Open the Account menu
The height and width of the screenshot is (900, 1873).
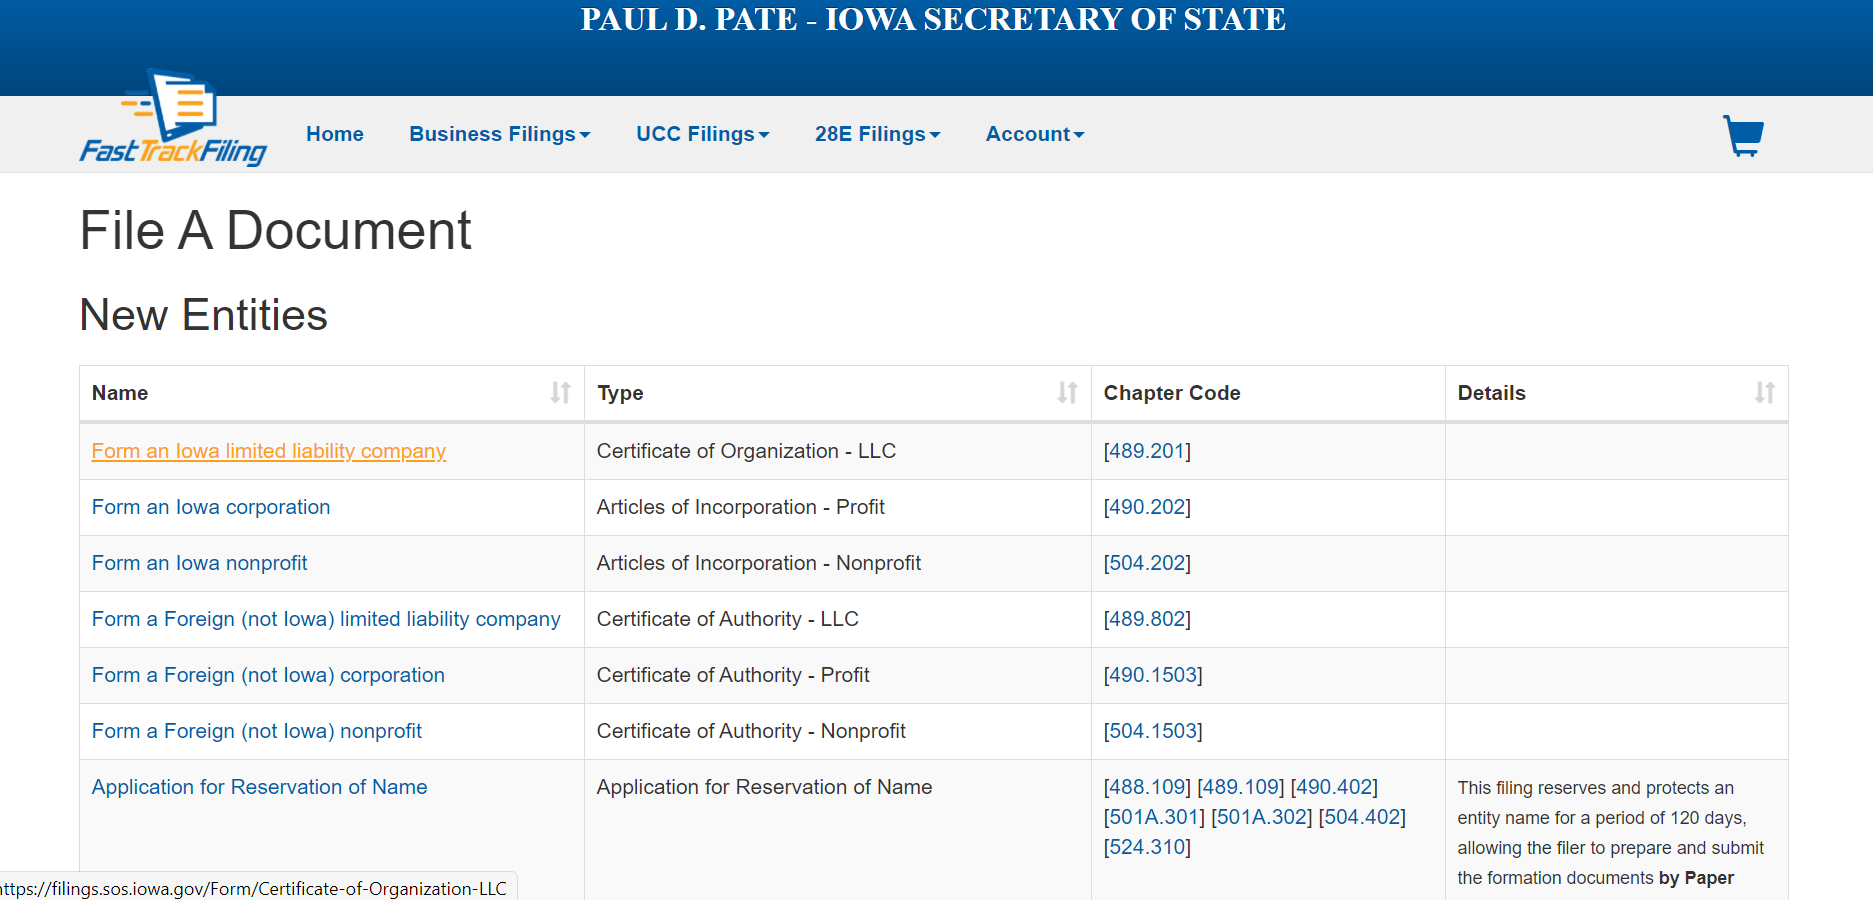coord(1034,133)
